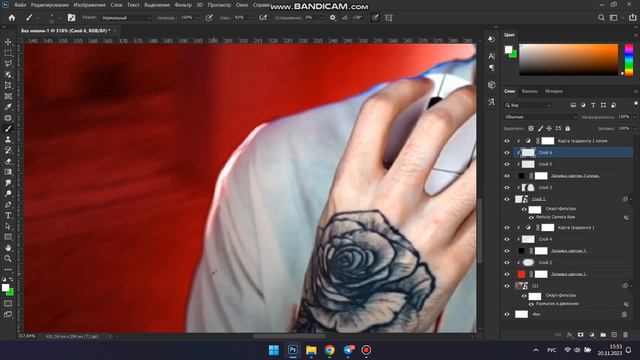The height and width of the screenshot is (360, 640).
Task: Open the 3D panel cube icon
Action: (491, 85)
